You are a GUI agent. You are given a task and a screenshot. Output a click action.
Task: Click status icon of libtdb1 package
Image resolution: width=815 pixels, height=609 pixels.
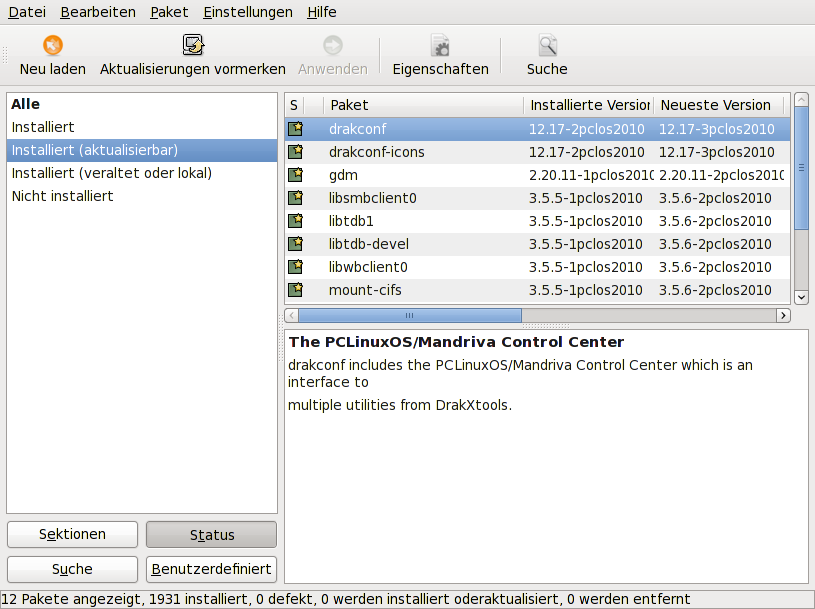point(295,221)
